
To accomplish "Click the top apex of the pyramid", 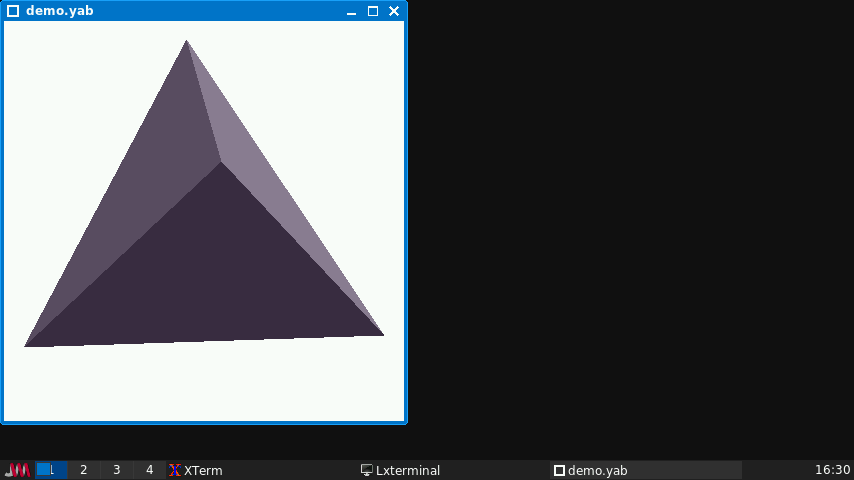I will coord(186,42).
